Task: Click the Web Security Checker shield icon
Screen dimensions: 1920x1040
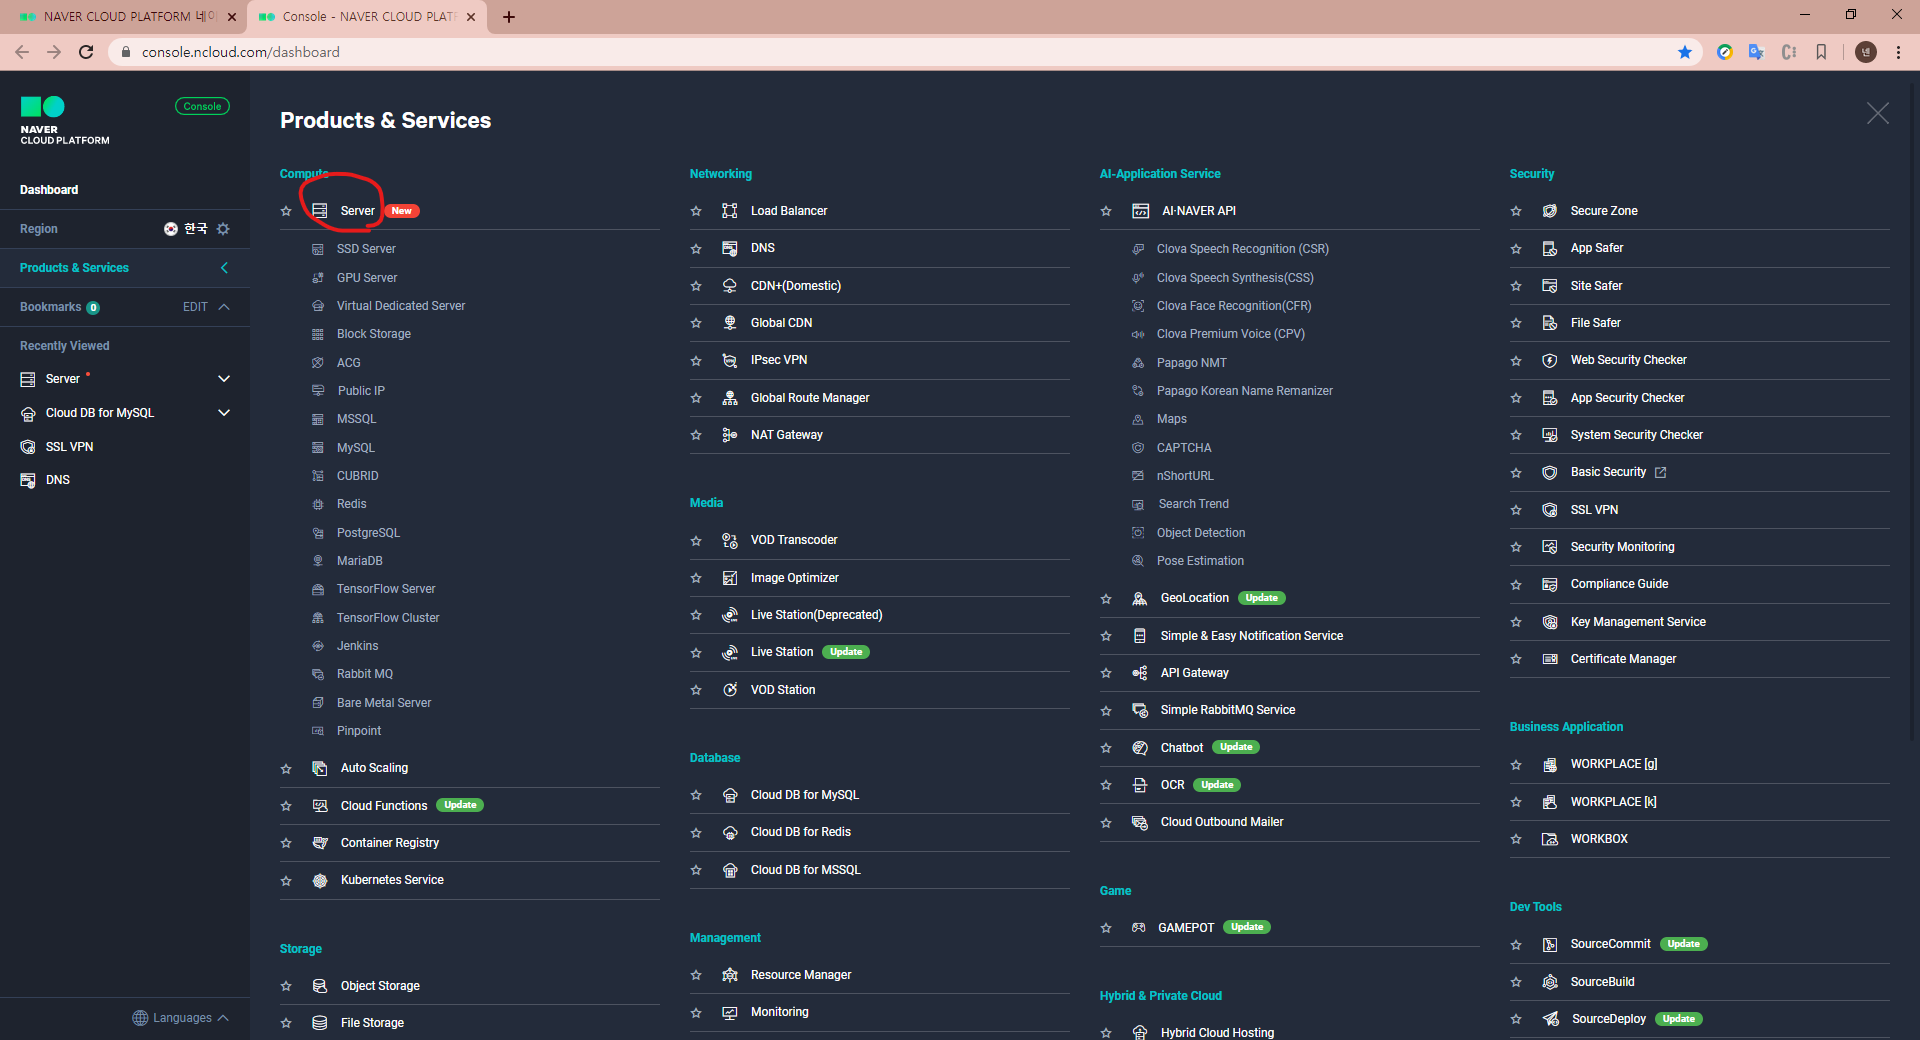Action: 1550,360
